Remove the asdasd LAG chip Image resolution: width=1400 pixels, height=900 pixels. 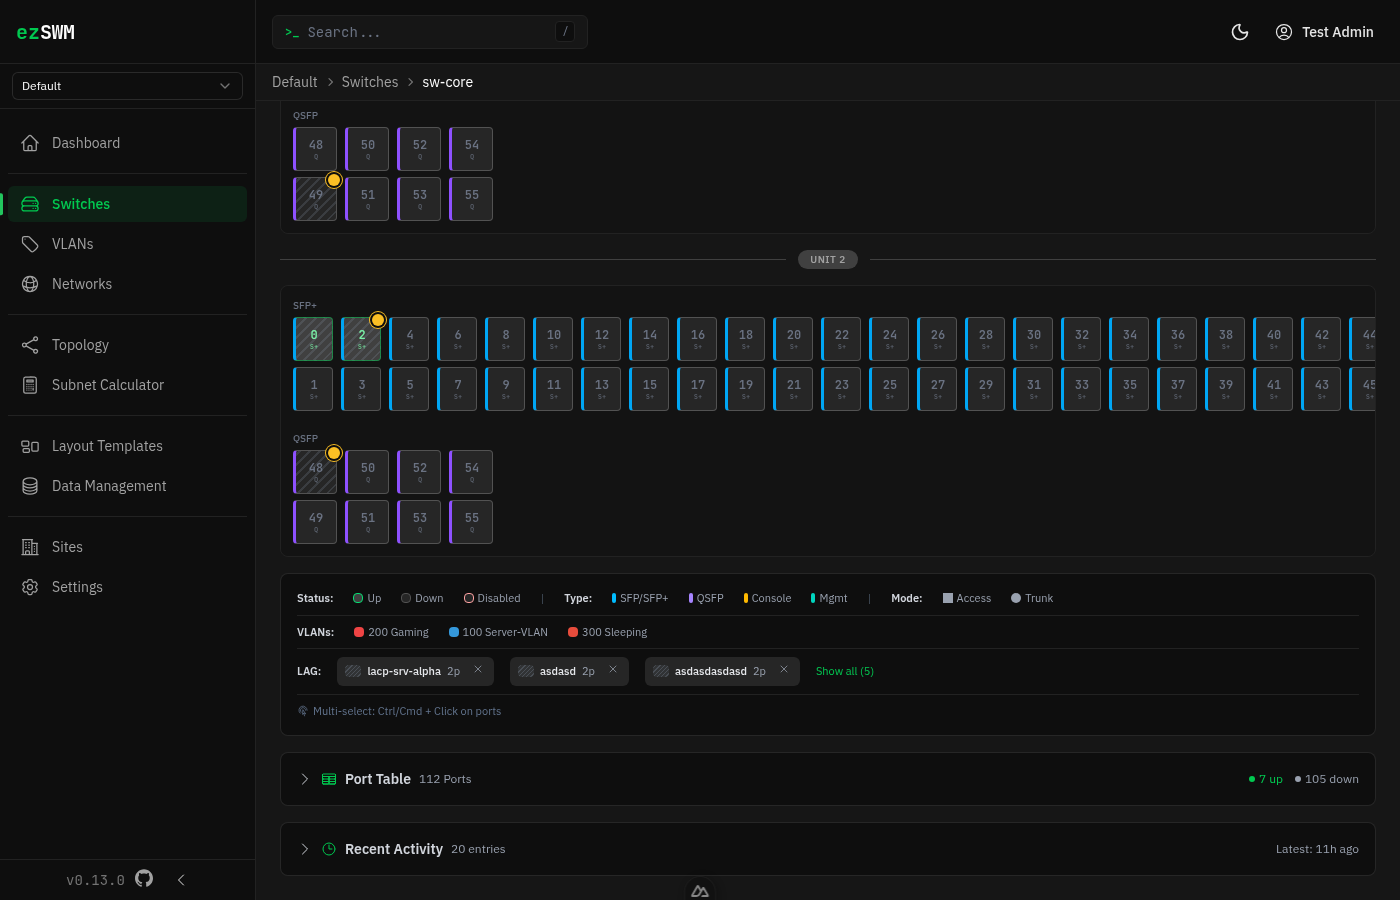613,670
